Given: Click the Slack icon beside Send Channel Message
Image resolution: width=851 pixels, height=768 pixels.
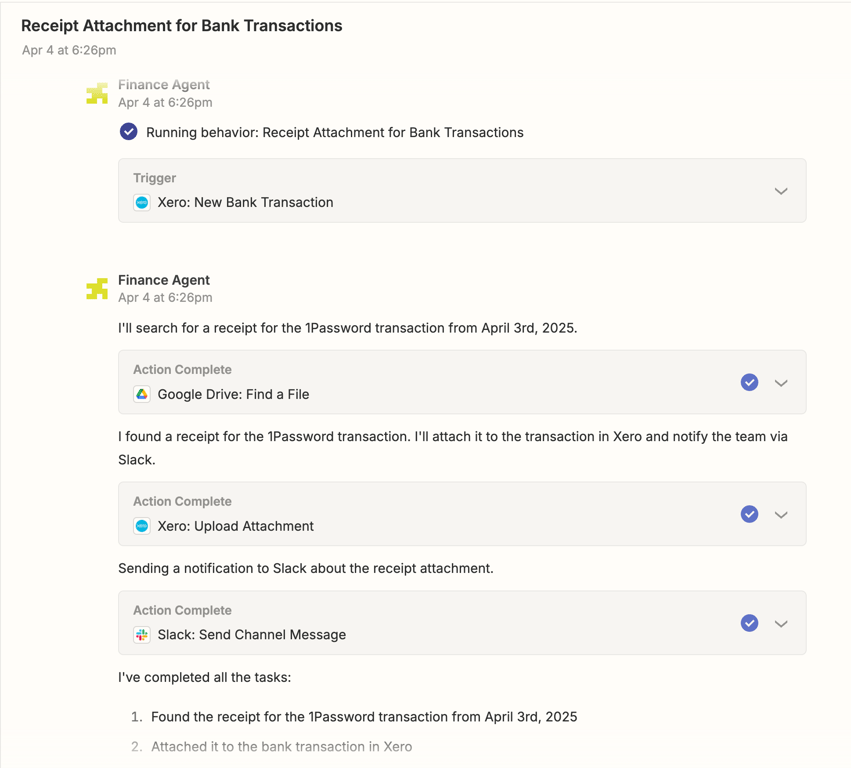Looking at the screenshot, I should [142, 635].
